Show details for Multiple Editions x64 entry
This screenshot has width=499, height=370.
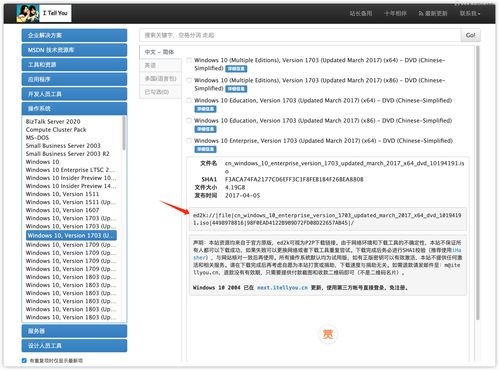pyautogui.click(x=236, y=69)
